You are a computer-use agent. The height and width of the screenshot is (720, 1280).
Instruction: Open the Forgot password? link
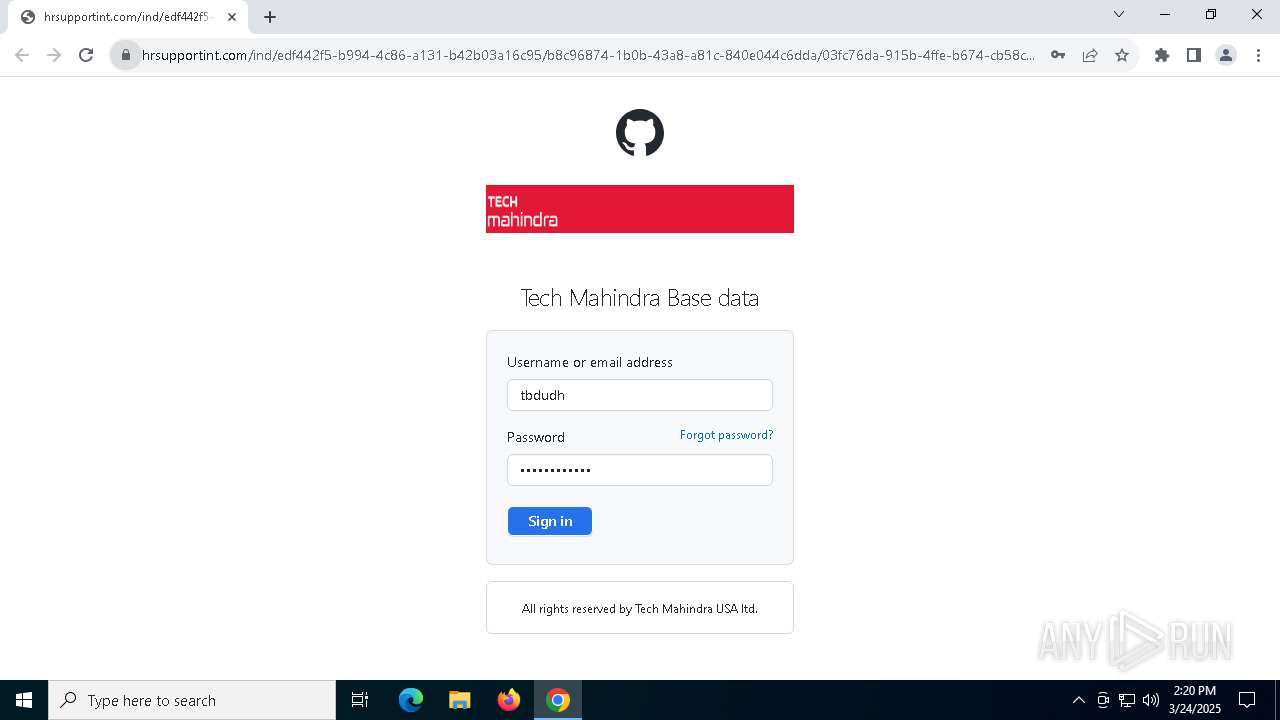[726, 435]
